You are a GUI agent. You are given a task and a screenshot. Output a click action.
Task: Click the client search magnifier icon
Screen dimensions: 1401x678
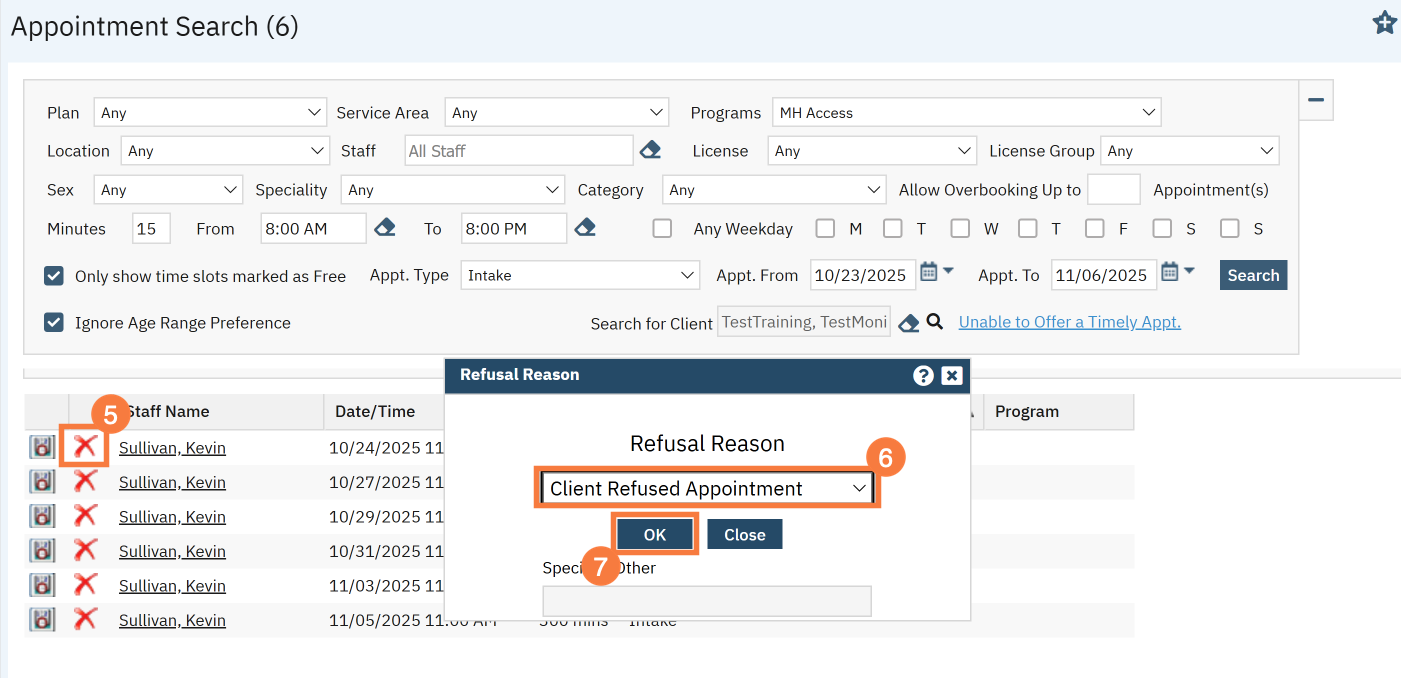click(x=935, y=322)
